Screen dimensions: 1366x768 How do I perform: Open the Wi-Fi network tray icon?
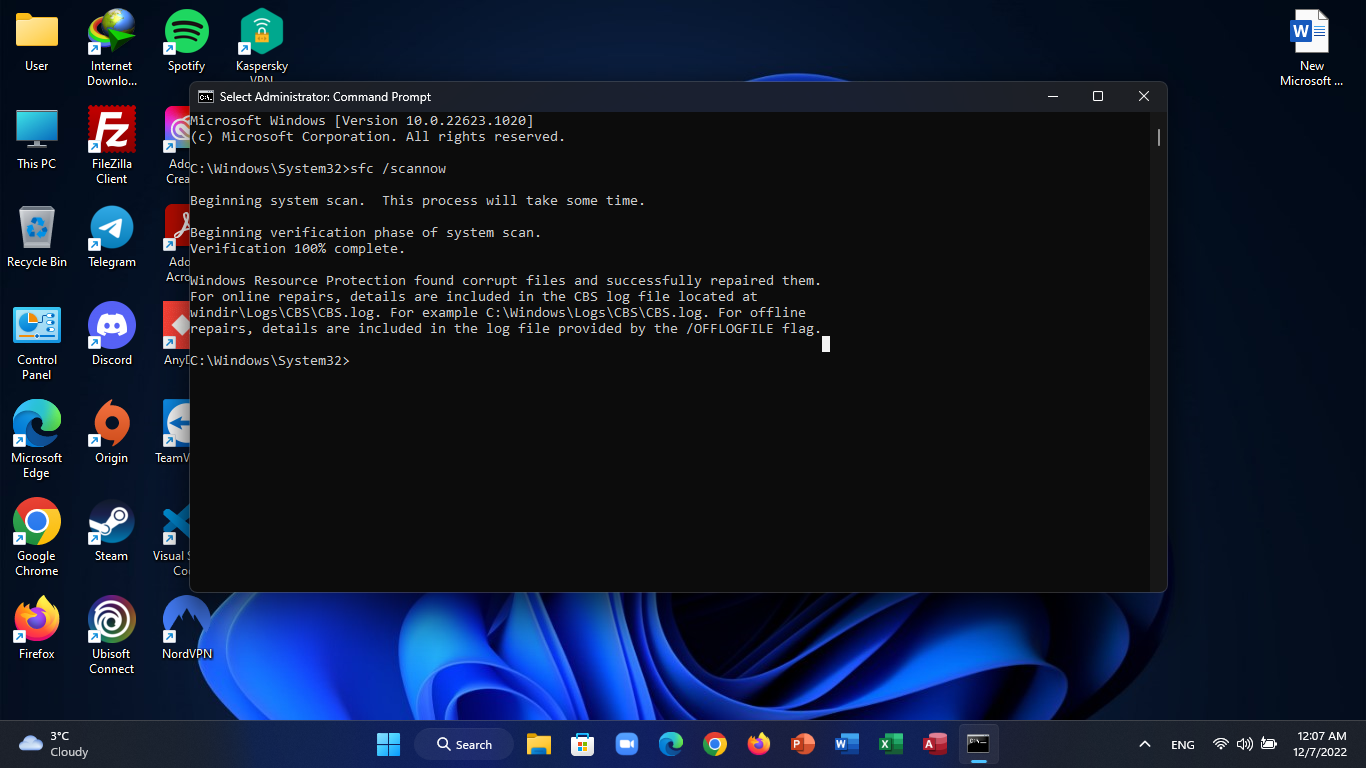point(1220,745)
